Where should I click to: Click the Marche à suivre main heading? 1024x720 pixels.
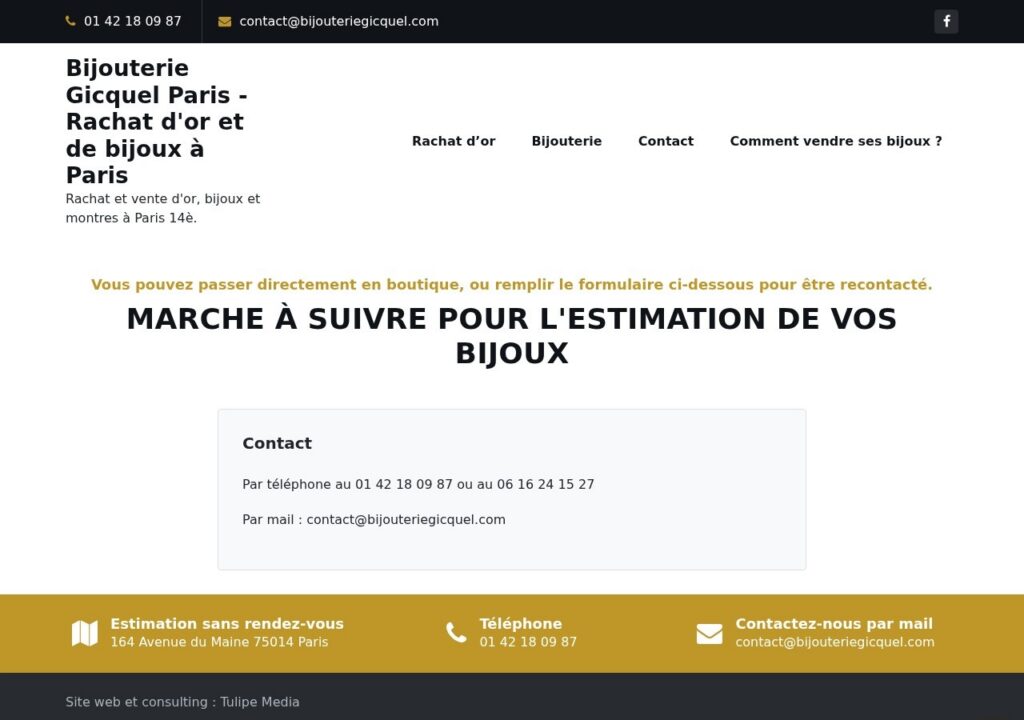click(x=512, y=336)
